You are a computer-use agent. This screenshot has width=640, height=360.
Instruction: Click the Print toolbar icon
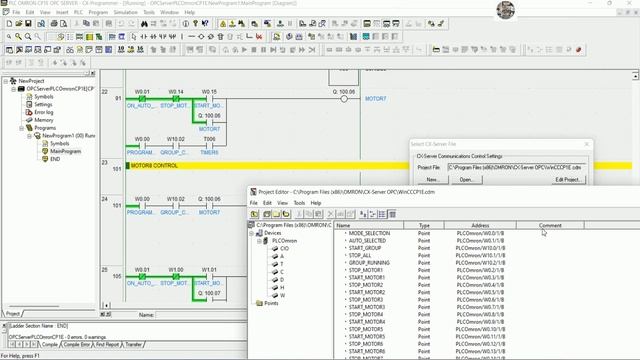tap(54, 24)
